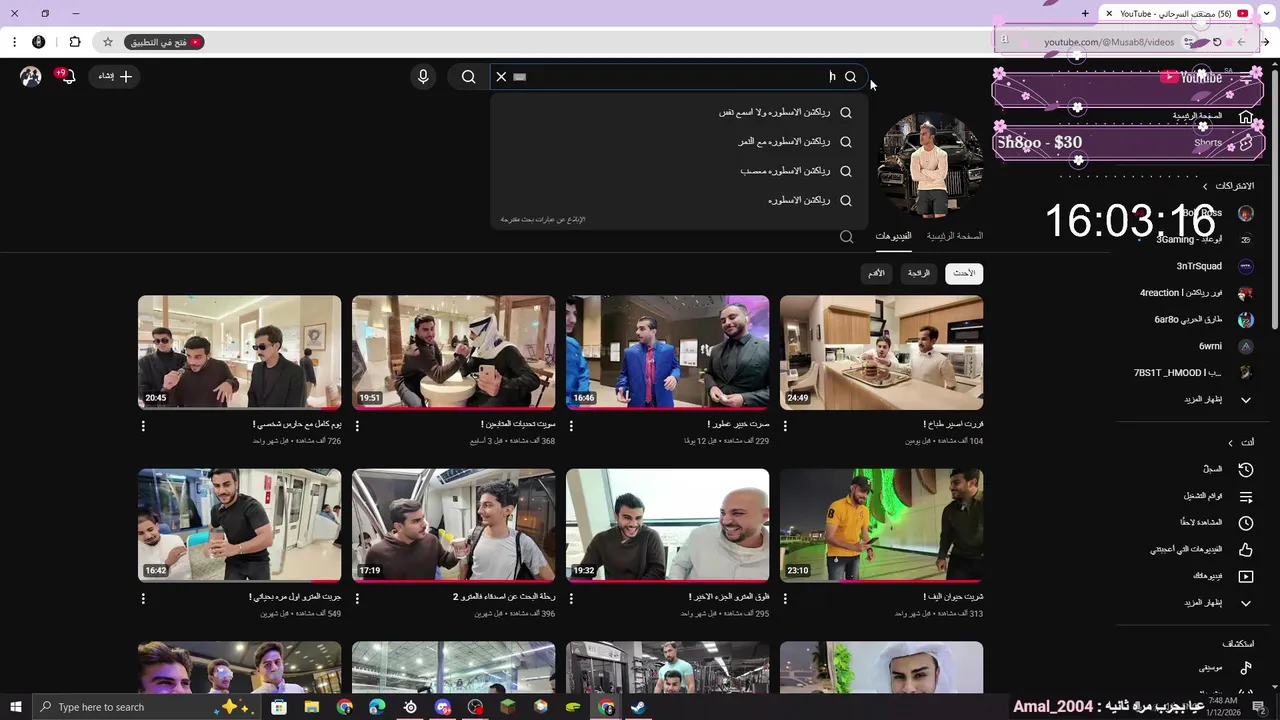The height and width of the screenshot is (720, 1280).
Task: Open a new browser tab with plus
Action: pos(1085,13)
